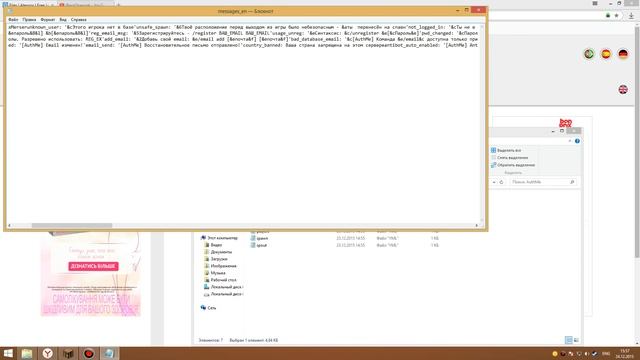Open File Explorer from the taskbar
This screenshot has height=360, width=640.
click(x=27, y=353)
